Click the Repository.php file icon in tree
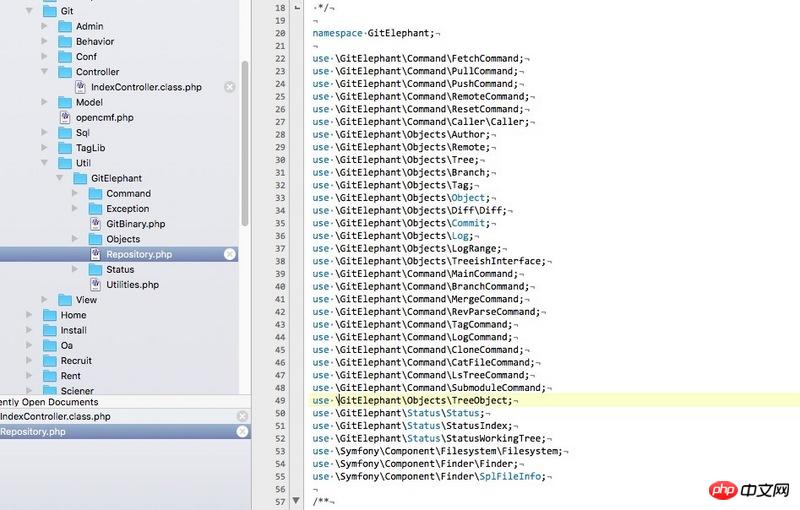Screen dimensions: 800x510 point(95,254)
